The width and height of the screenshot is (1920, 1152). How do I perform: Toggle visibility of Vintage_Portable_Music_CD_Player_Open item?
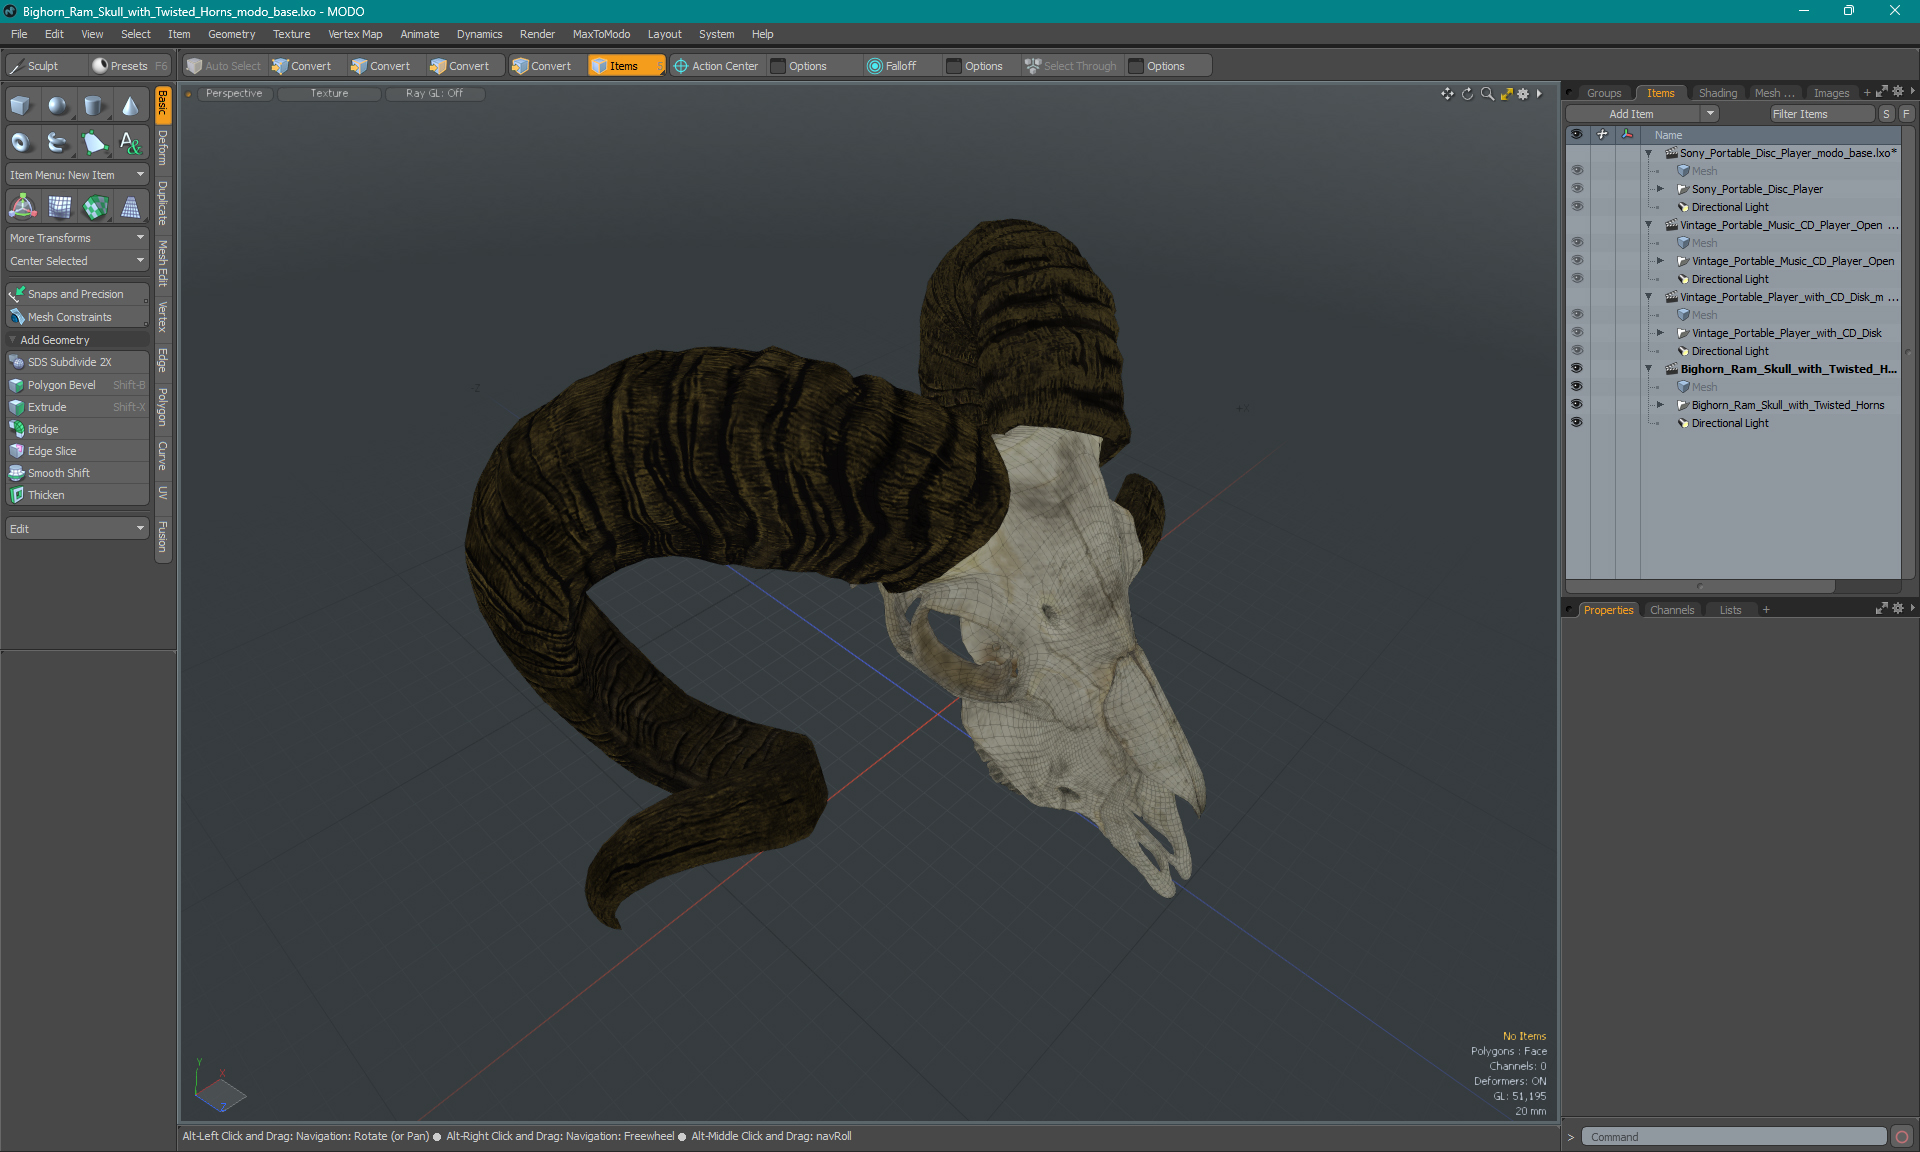pyautogui.click(x=1577, y=261)
